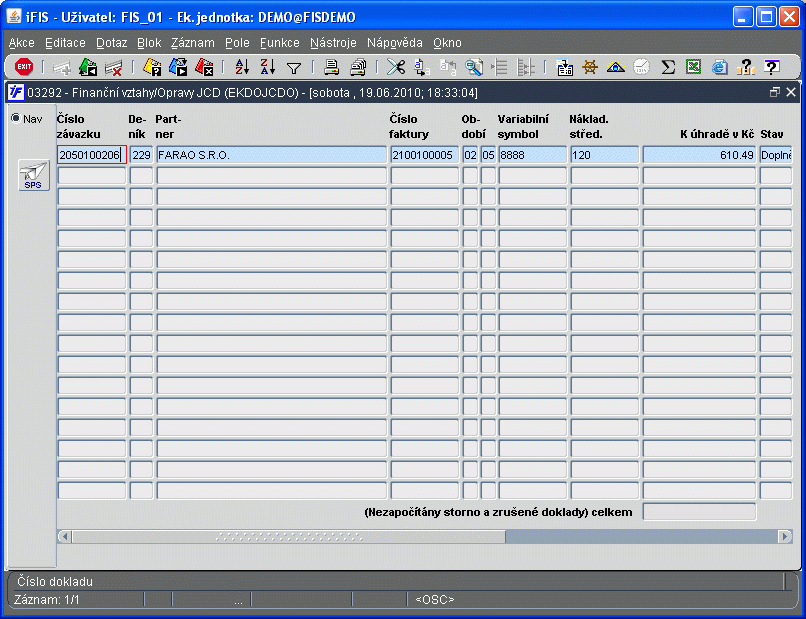806x619 pixels.
Task: Click the období field showing 05
Action: (x=488, y=155)
